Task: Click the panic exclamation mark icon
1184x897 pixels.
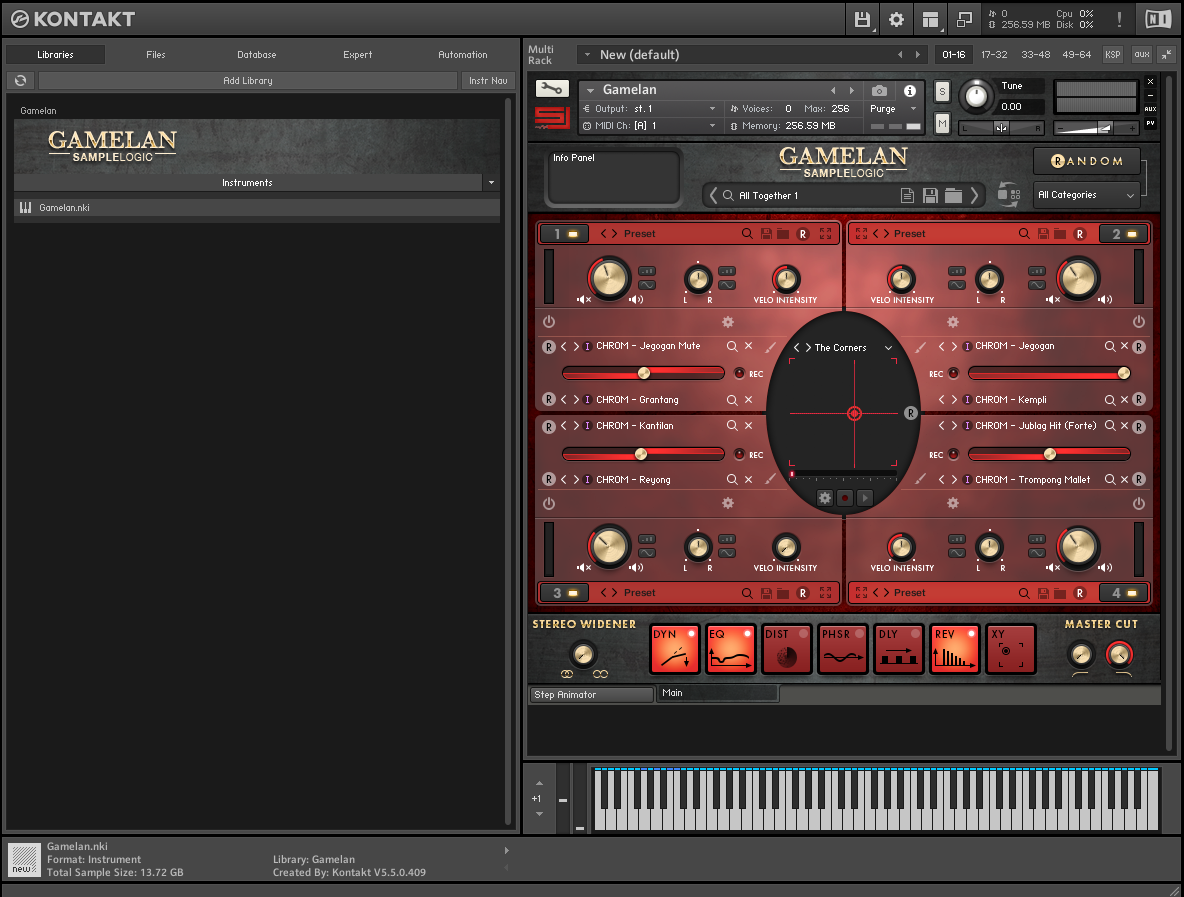Action: [1119, 20]
